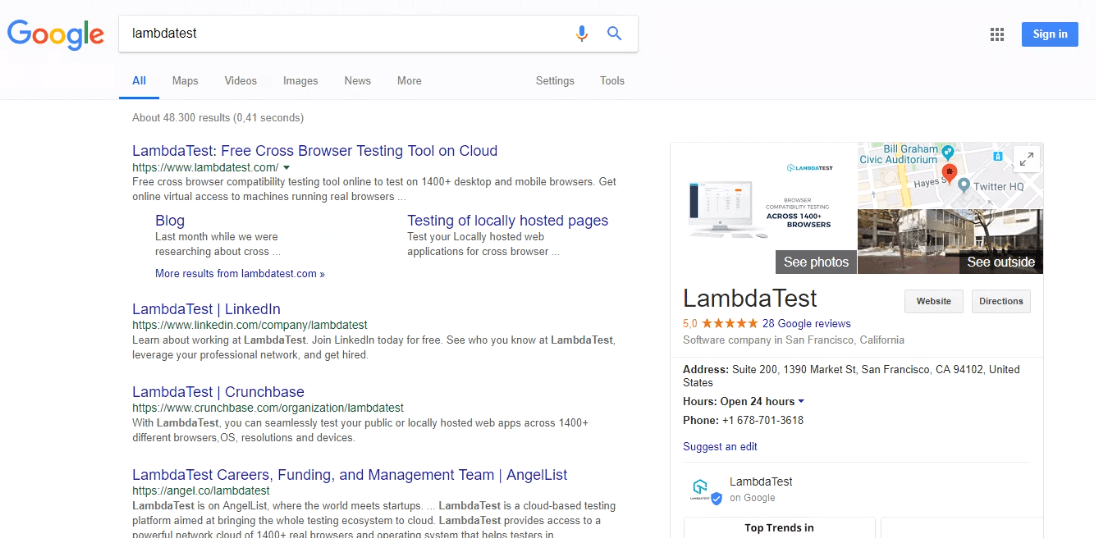The image size is (1096, 538).
Task: Switch to the Images tab
Action: [x=300, y=81]
